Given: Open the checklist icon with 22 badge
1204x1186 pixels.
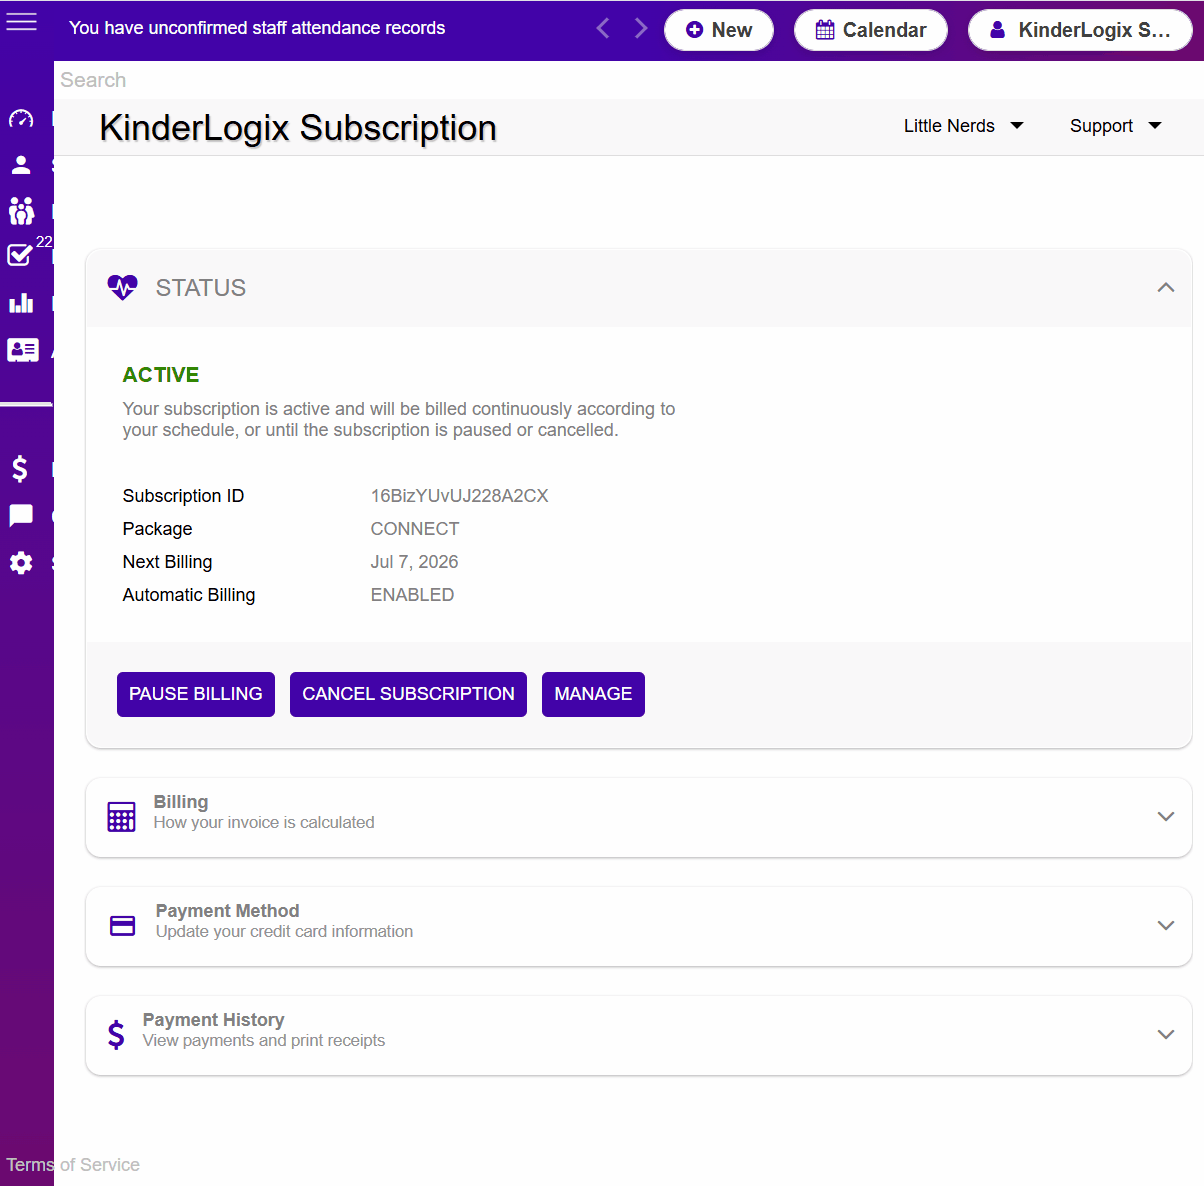Looking at the screenshot, I should click(20, 255).
